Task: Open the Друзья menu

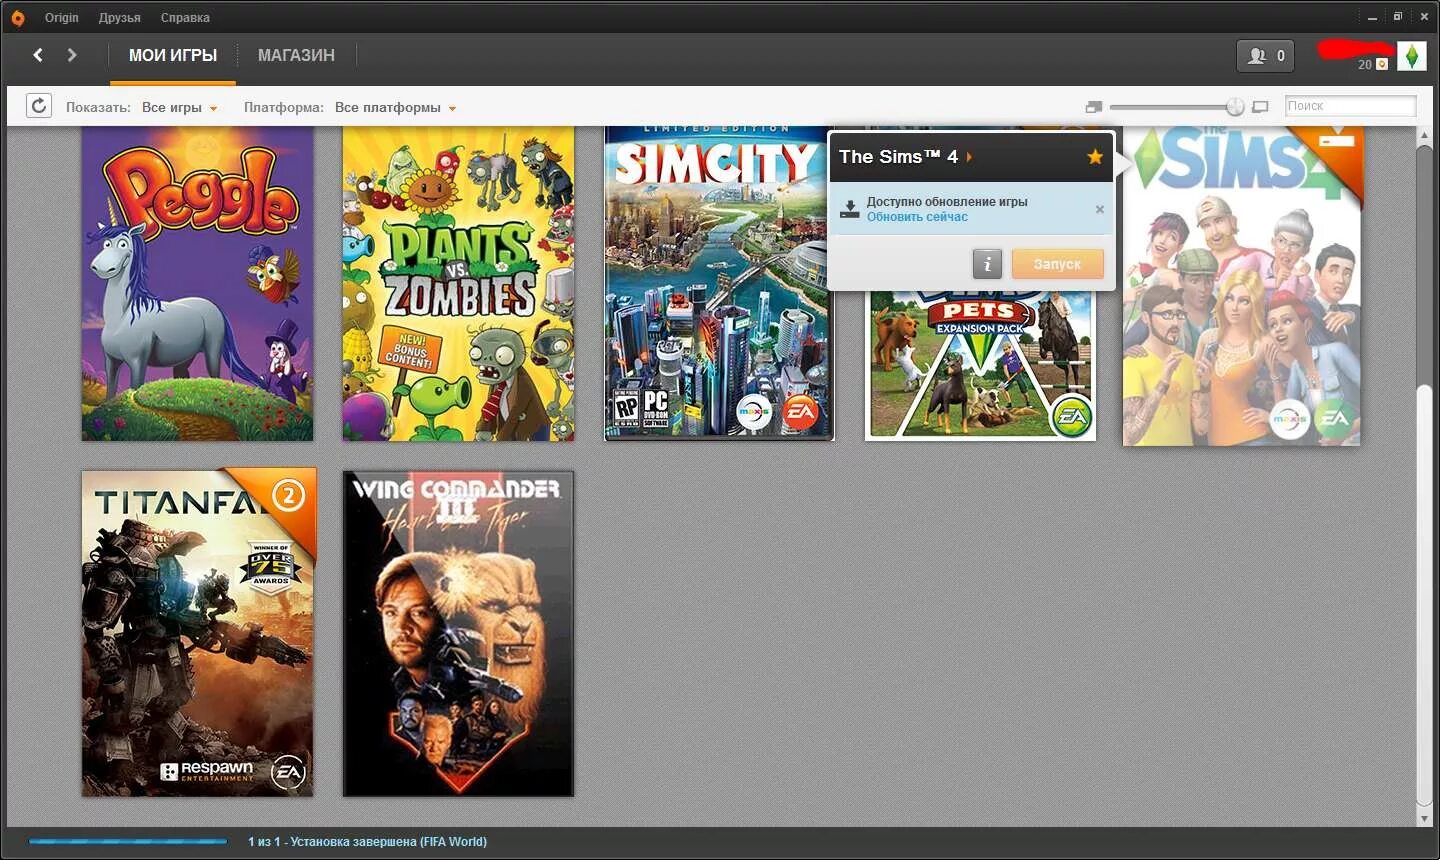Action: pyautogui.click(x=119, y=18)
